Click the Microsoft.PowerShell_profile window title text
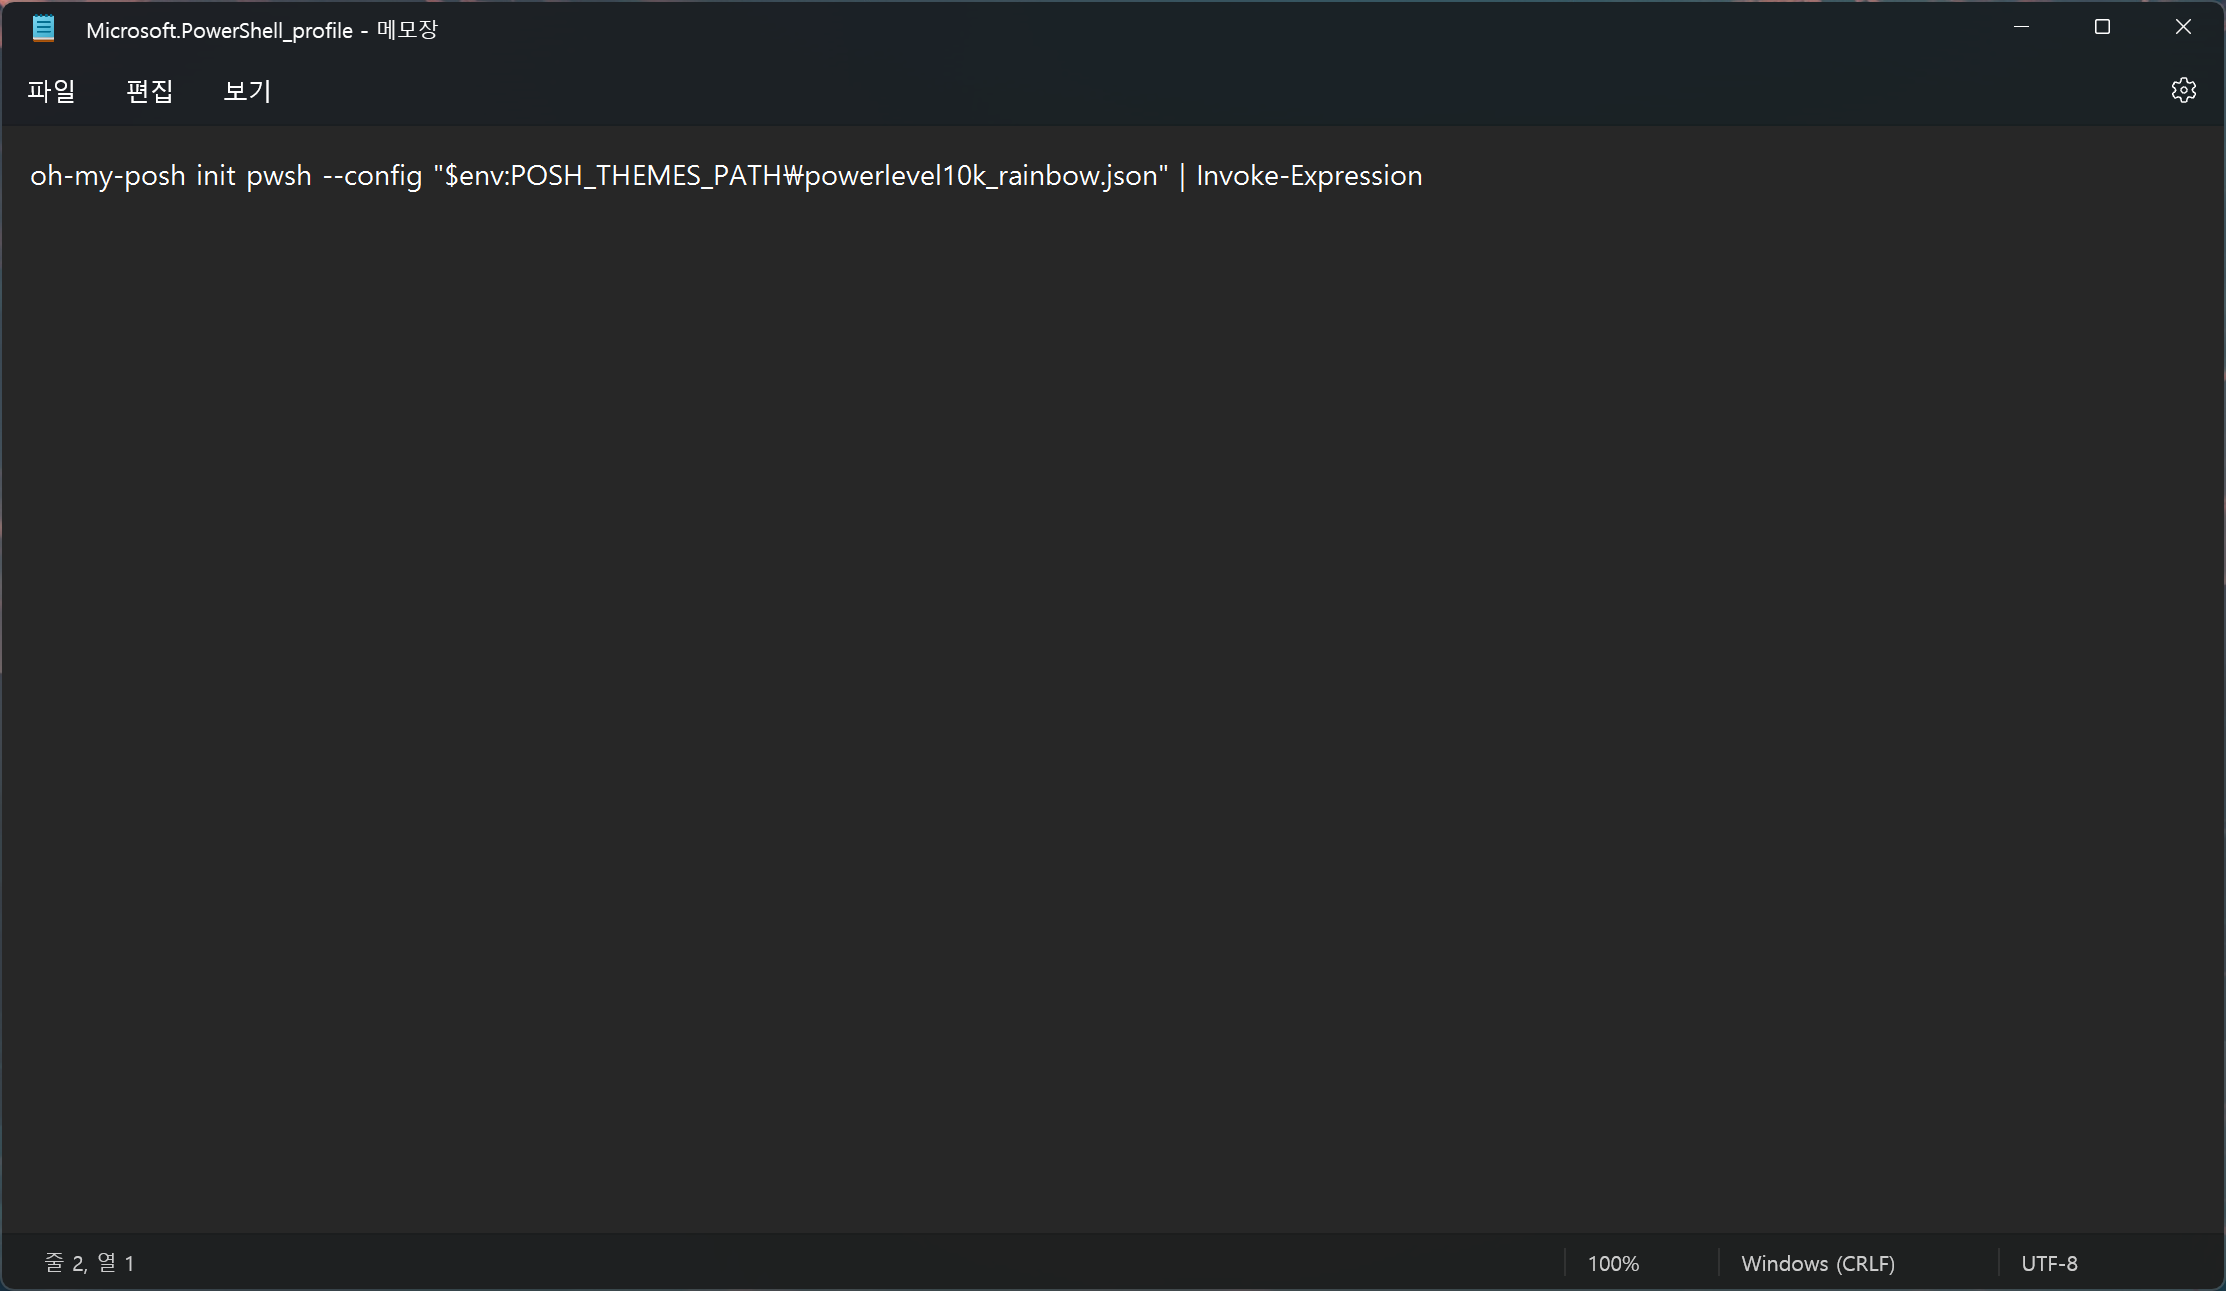Screen dimensions: 2226x1291 (219, 30)
